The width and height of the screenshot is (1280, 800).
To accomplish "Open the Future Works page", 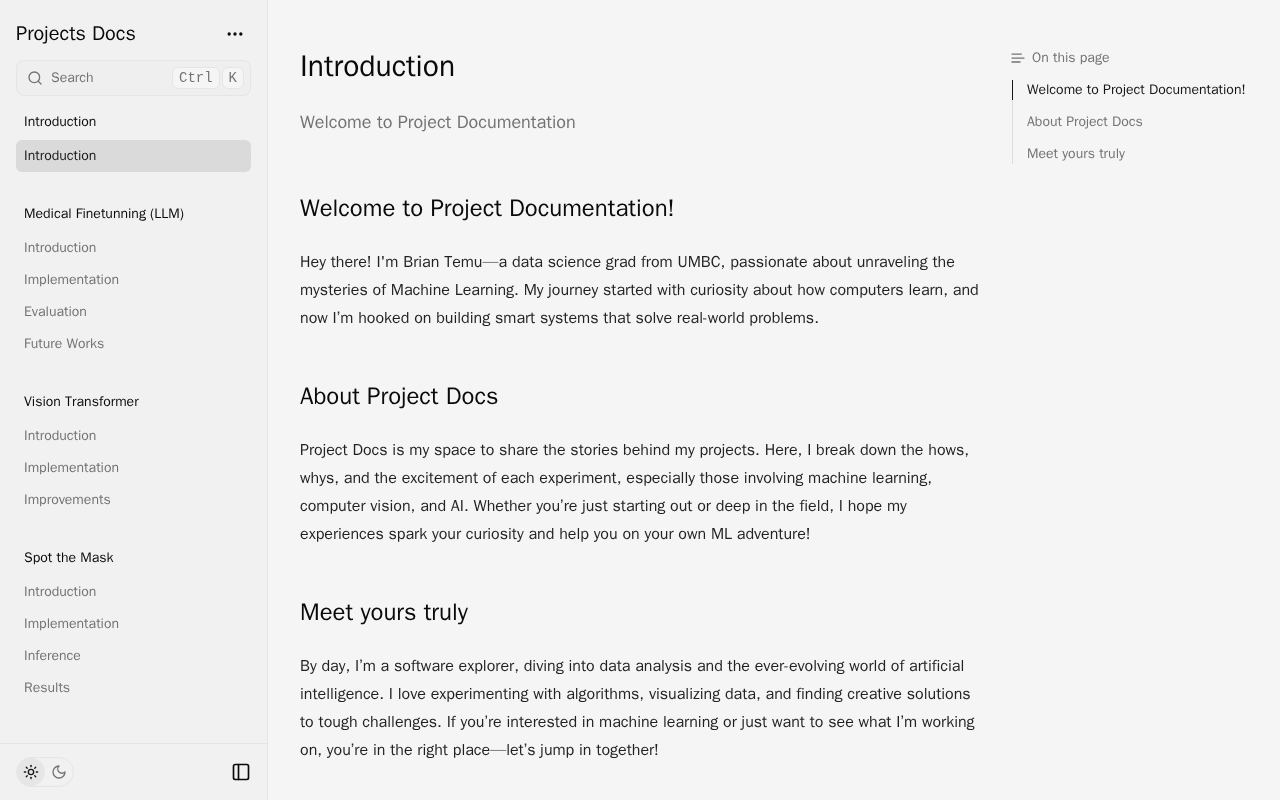I will point(64,344).
